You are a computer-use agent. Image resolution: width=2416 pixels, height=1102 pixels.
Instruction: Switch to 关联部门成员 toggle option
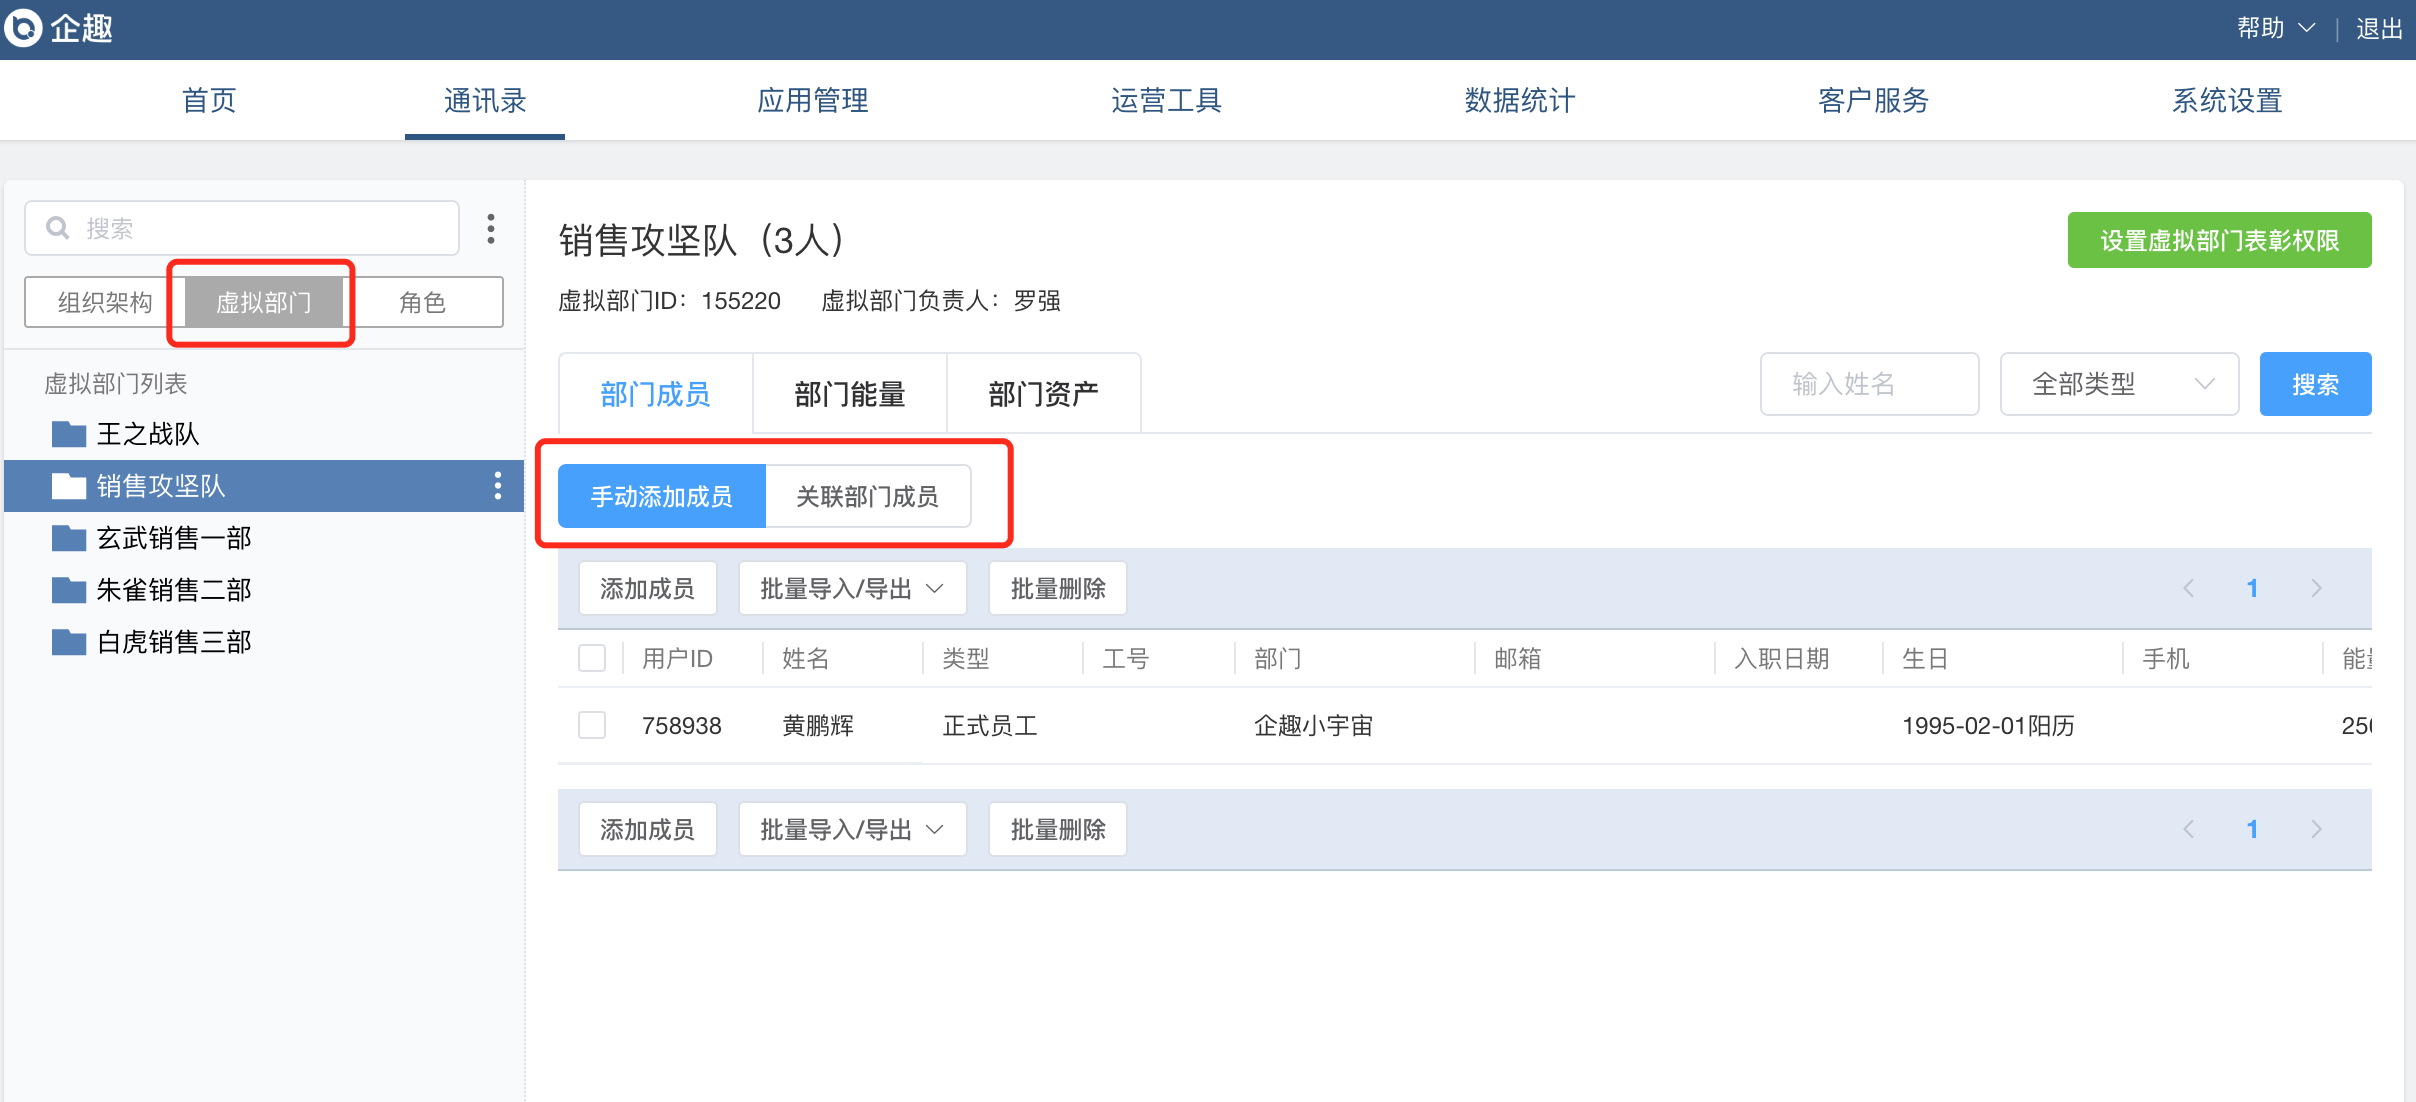tap(867, 496)
